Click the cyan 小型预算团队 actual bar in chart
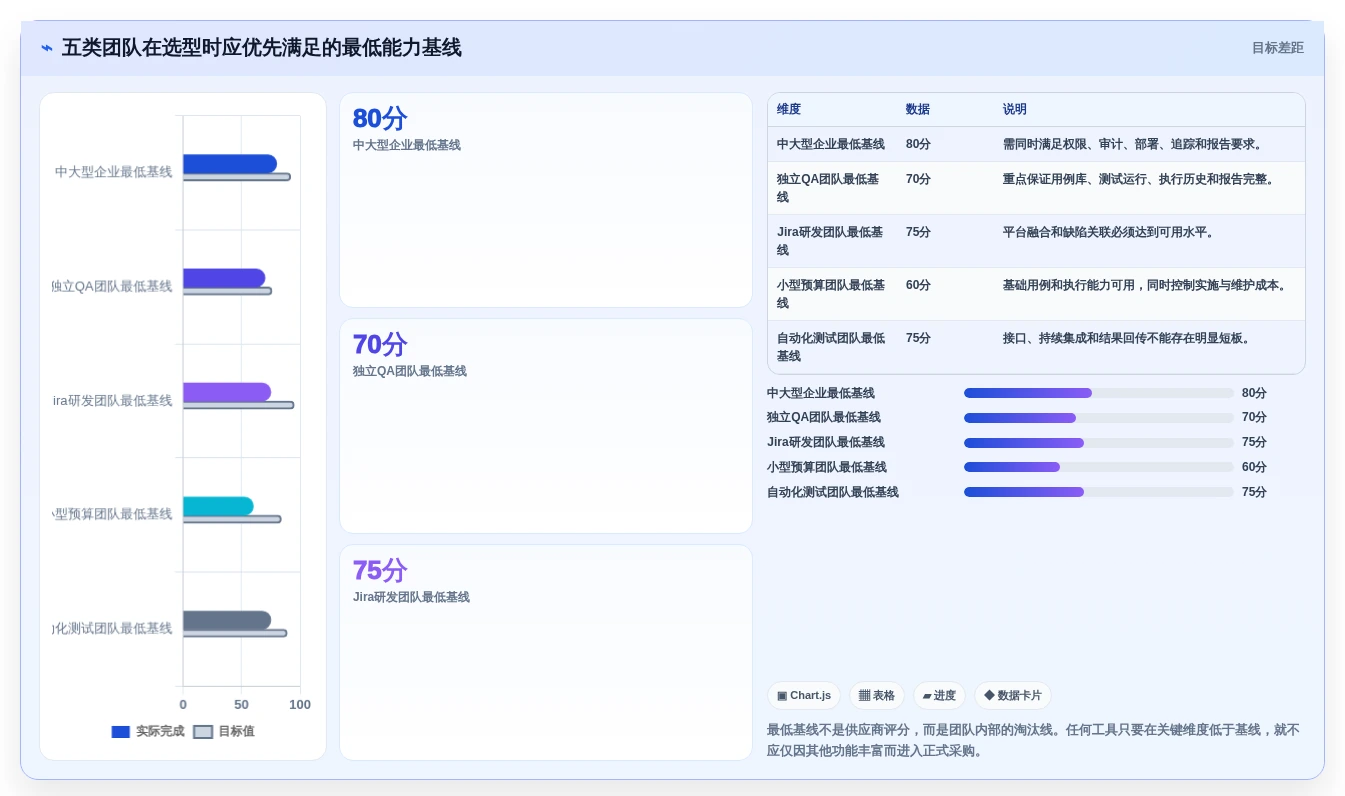The height and width of the screenshot is (796, 1345). pyautogui.click(x=218, y=506)
